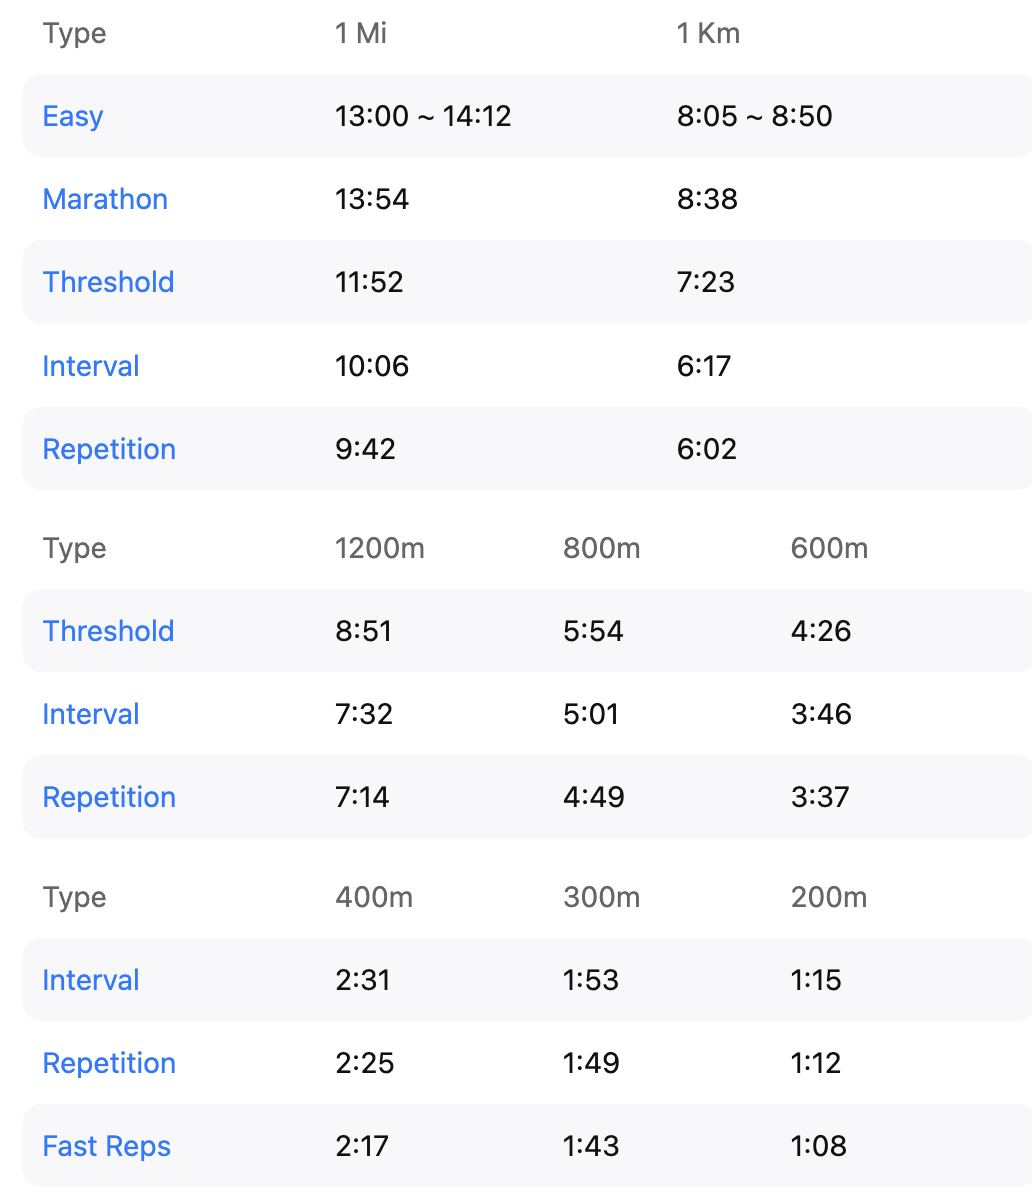
Task: Click Repetition link in the 1 Mi table
Action: coord(109,449)
